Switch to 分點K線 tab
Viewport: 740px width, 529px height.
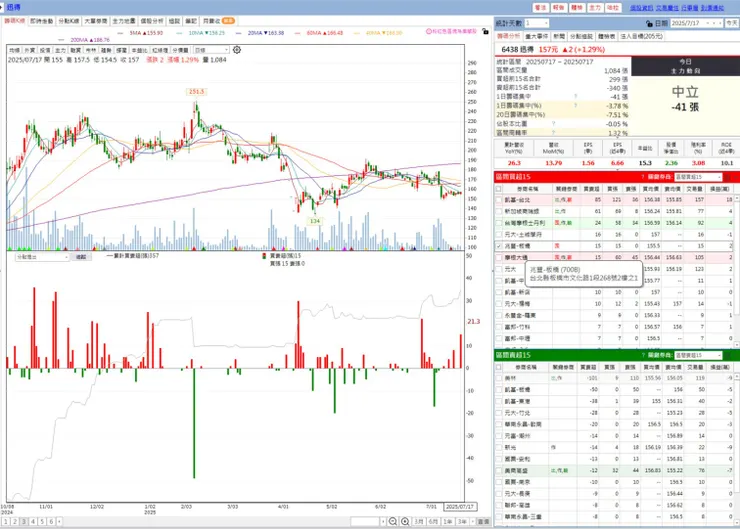(x=69, y=21)
